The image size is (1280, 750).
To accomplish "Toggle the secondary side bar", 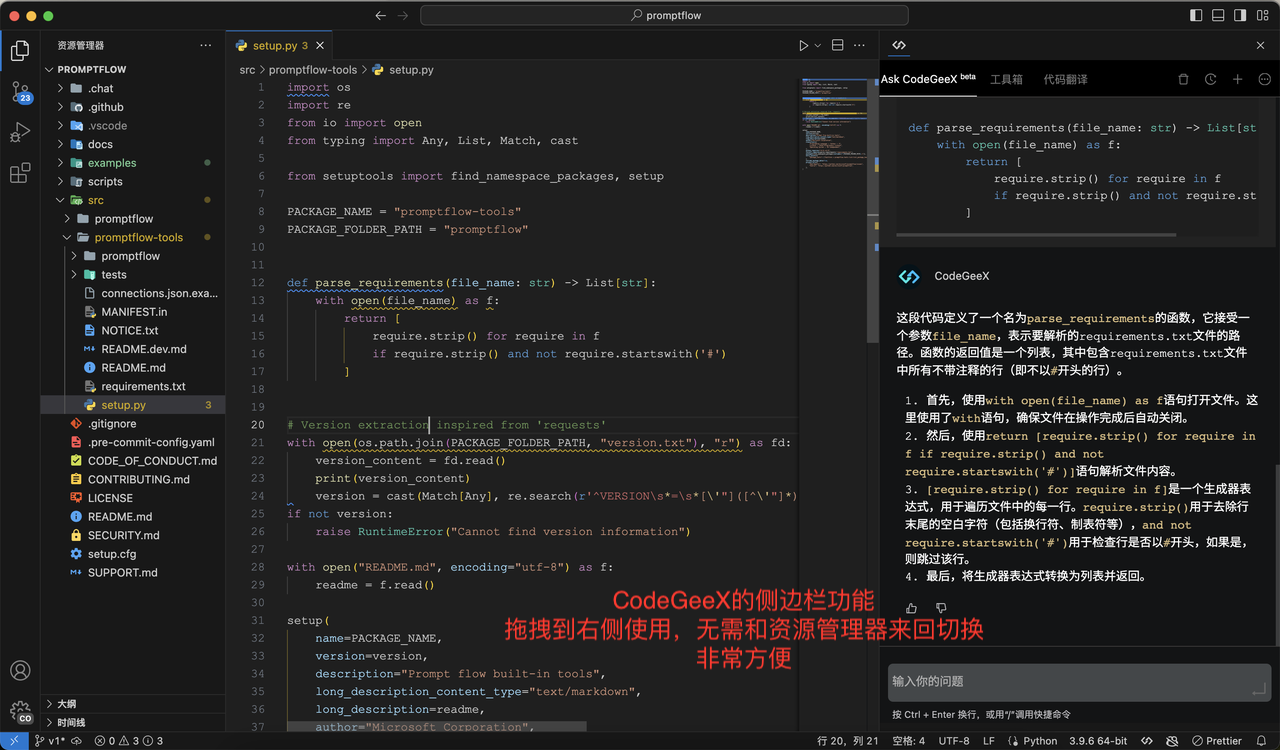I will pos(1242,16).
